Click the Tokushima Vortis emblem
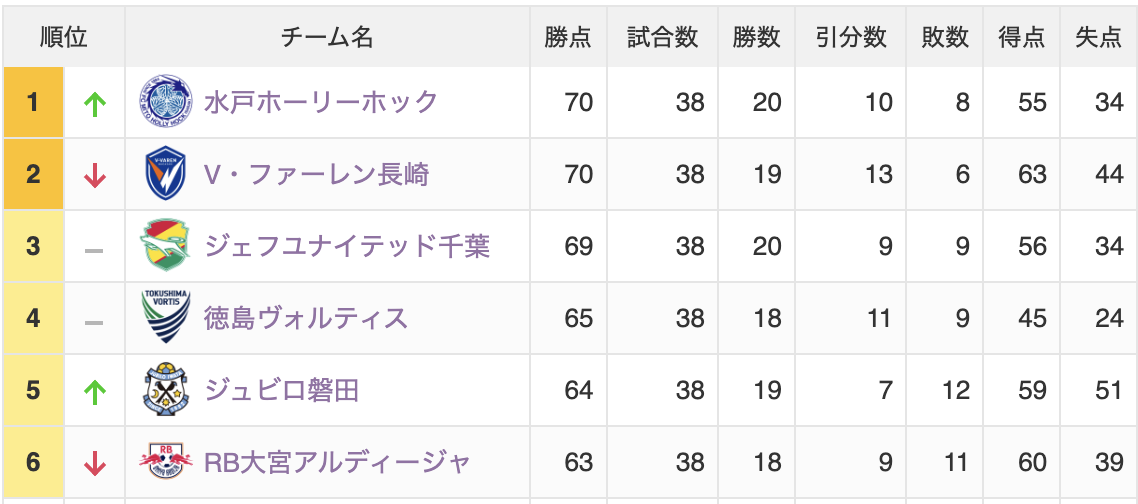The height and width of the screenshot is (504, 1138). 163,318
